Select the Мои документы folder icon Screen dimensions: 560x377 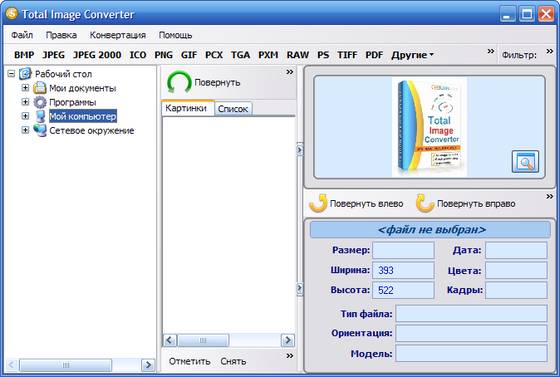coord(40,88)
